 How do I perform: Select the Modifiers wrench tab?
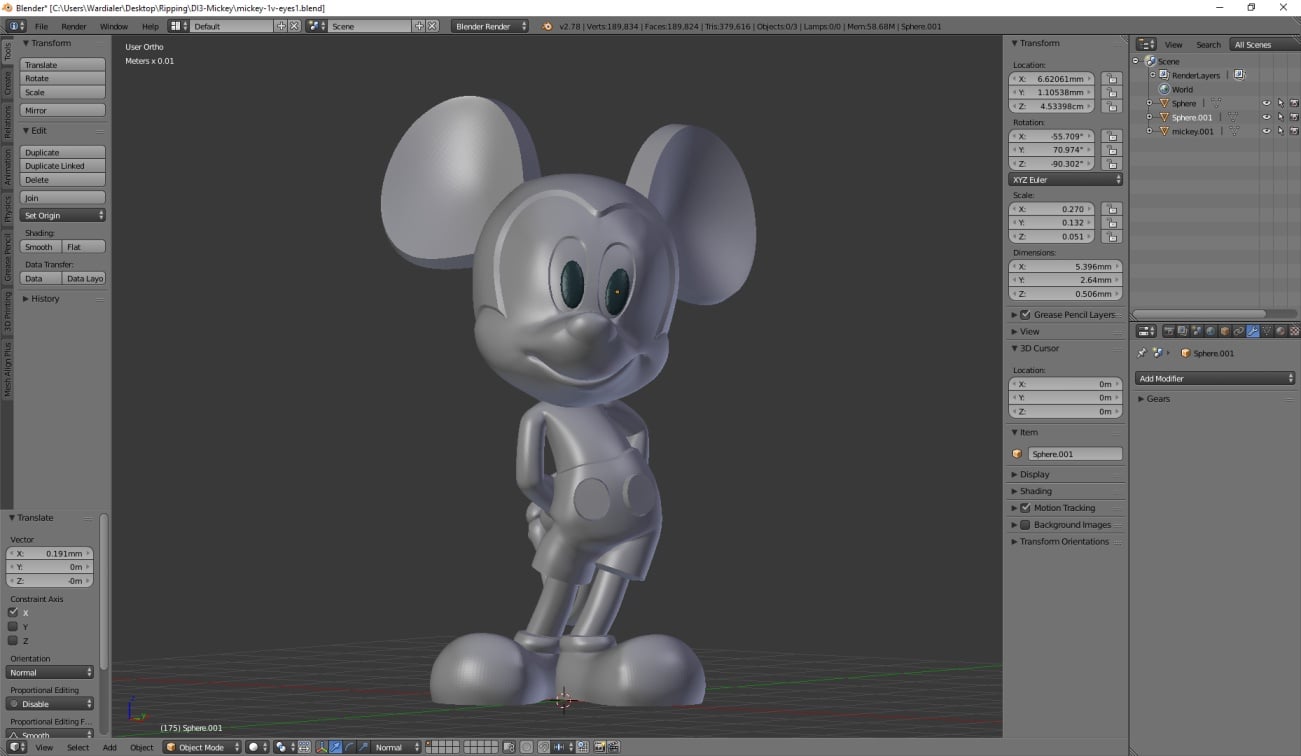coord(1253,331)
